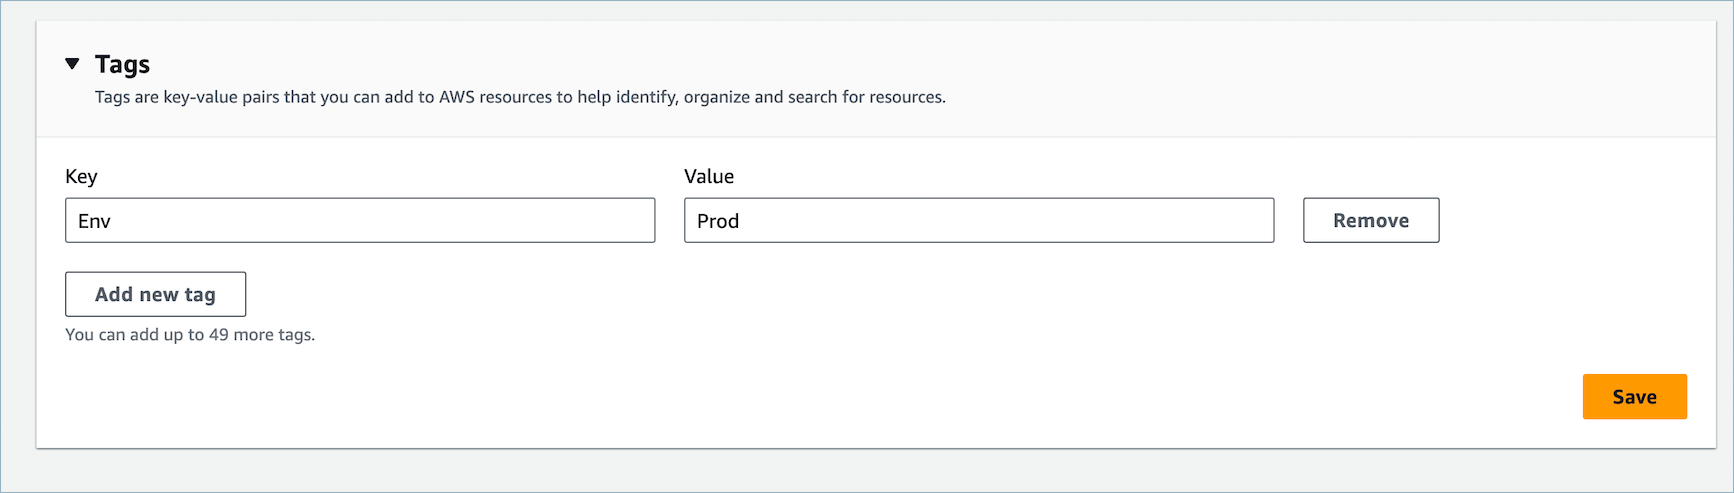Click the 49 more tags hint text

(x=190, y=335)
